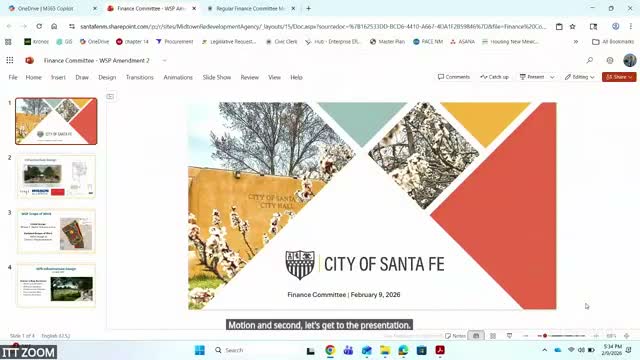Open the user account profile picture
This screenshot has width=640, height=360.
point(630,60)
